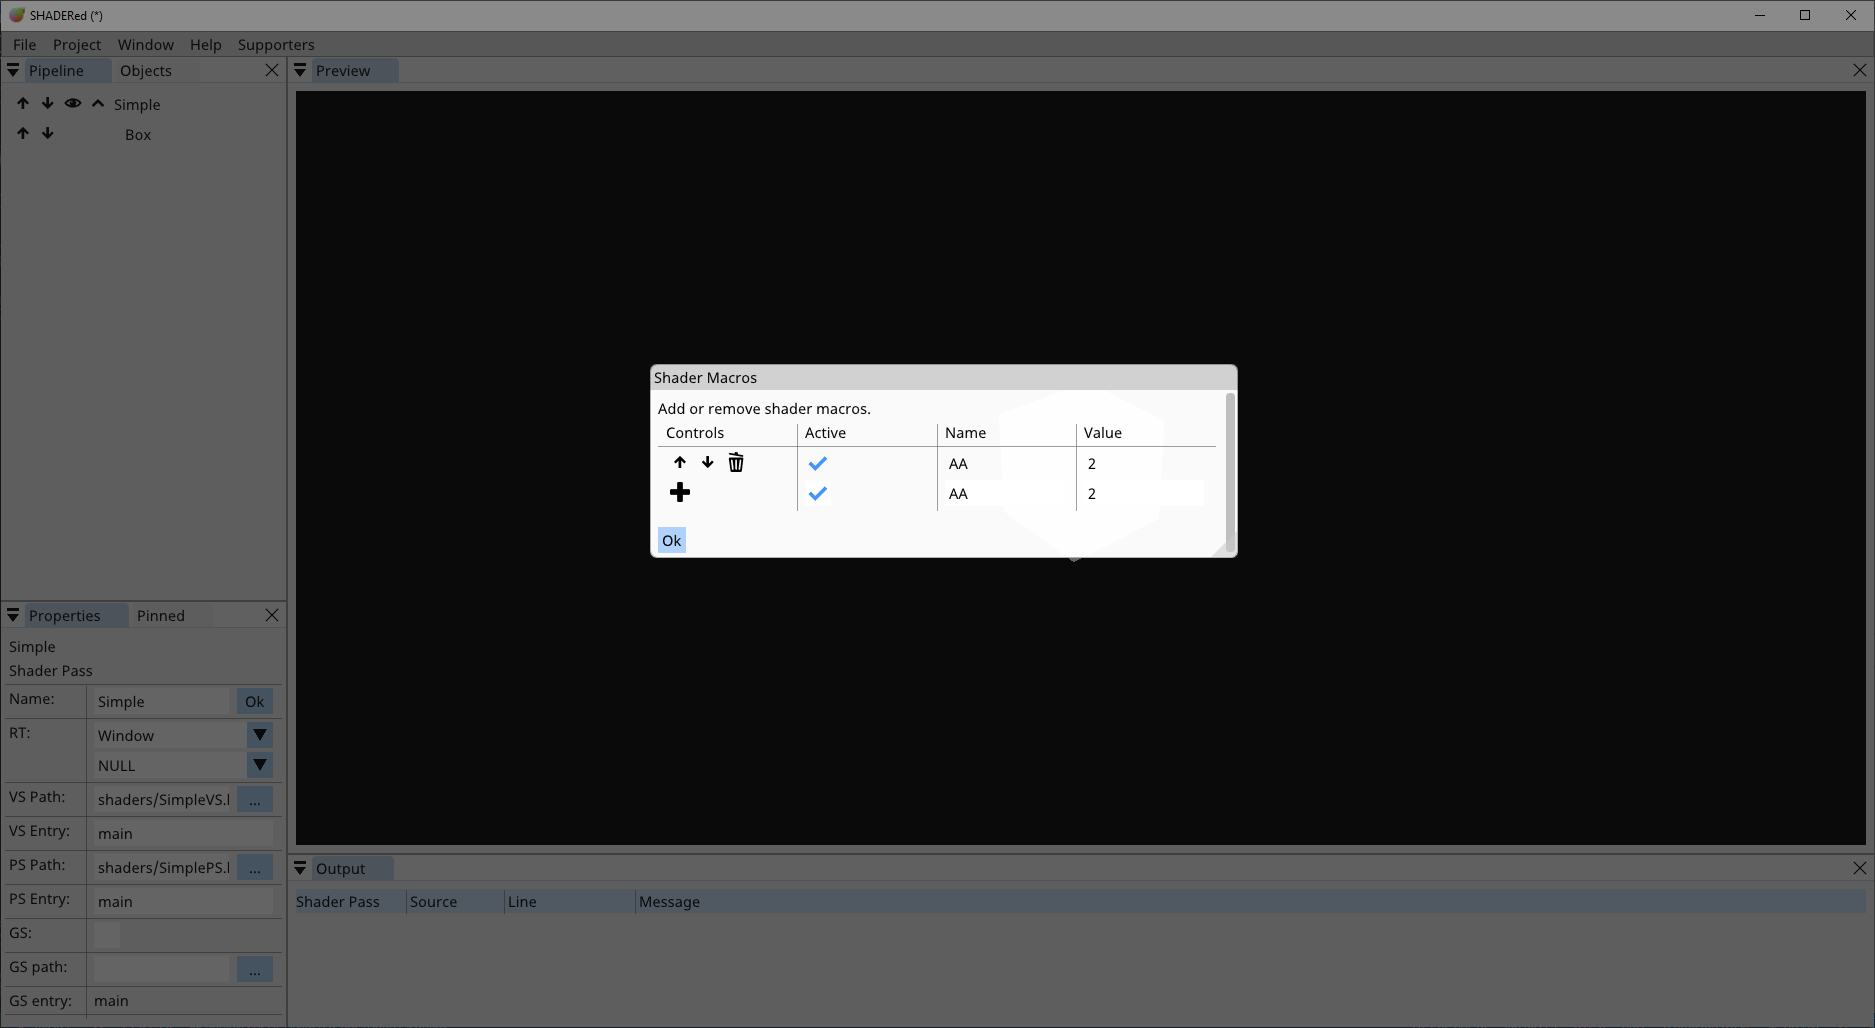Maximize the SHADERed window

pyautogui.click(x=1805, y=15)
